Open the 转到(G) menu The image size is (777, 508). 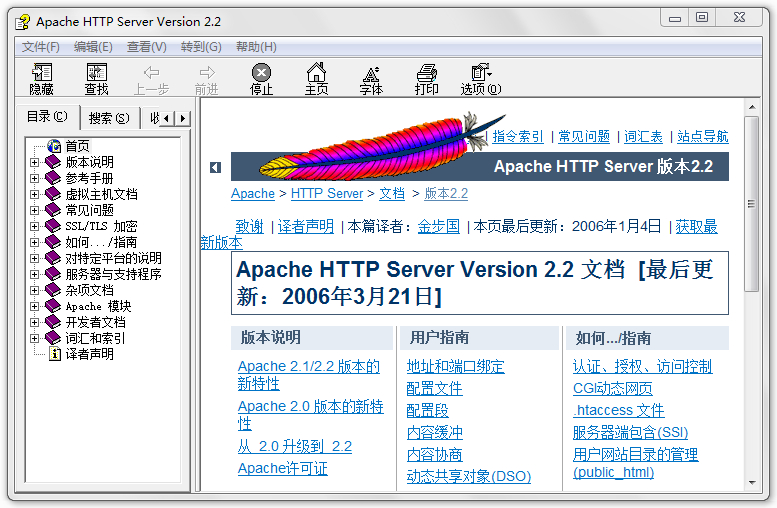(201, 47)
